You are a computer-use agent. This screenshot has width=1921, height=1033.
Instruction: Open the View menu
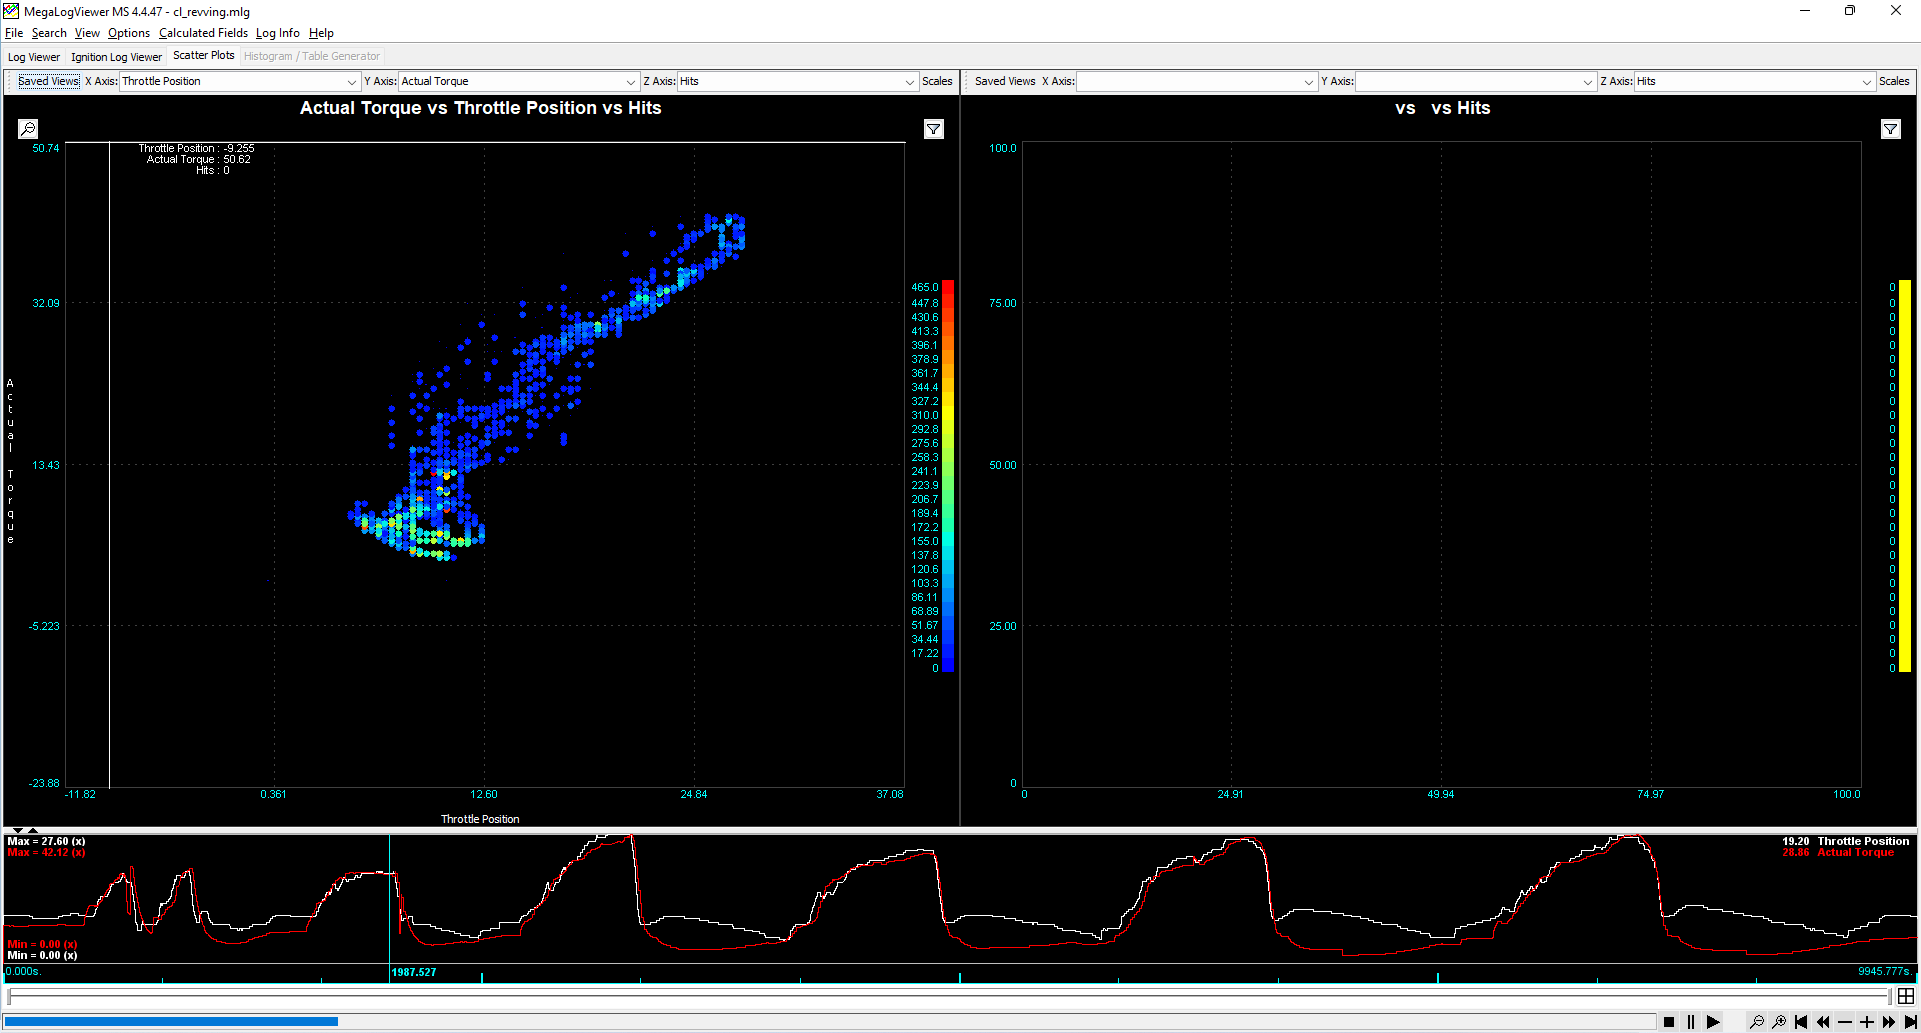click(x=87, y=33)
